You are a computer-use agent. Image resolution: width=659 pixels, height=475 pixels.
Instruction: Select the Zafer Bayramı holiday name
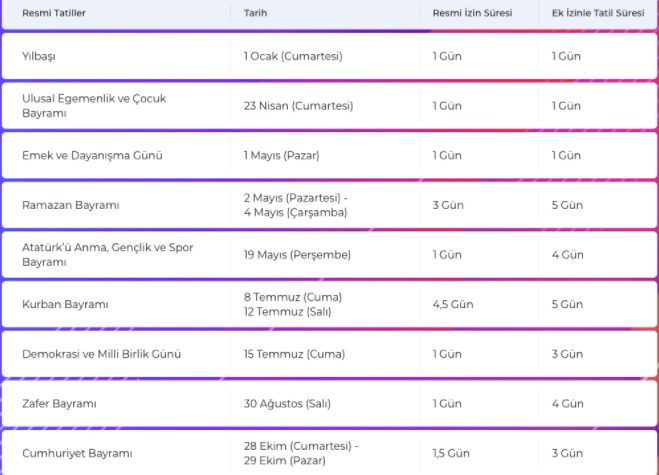(x=59, y=404)
